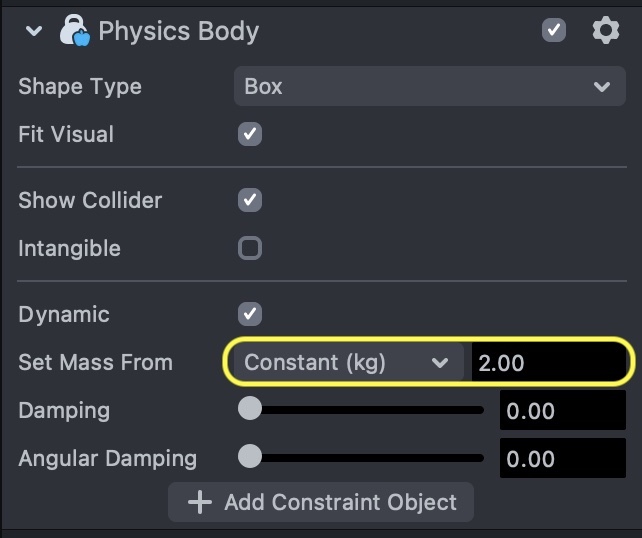Uncheck the Fit Visual checkbox
Screen dimensions: 642x538
(250, 134)
